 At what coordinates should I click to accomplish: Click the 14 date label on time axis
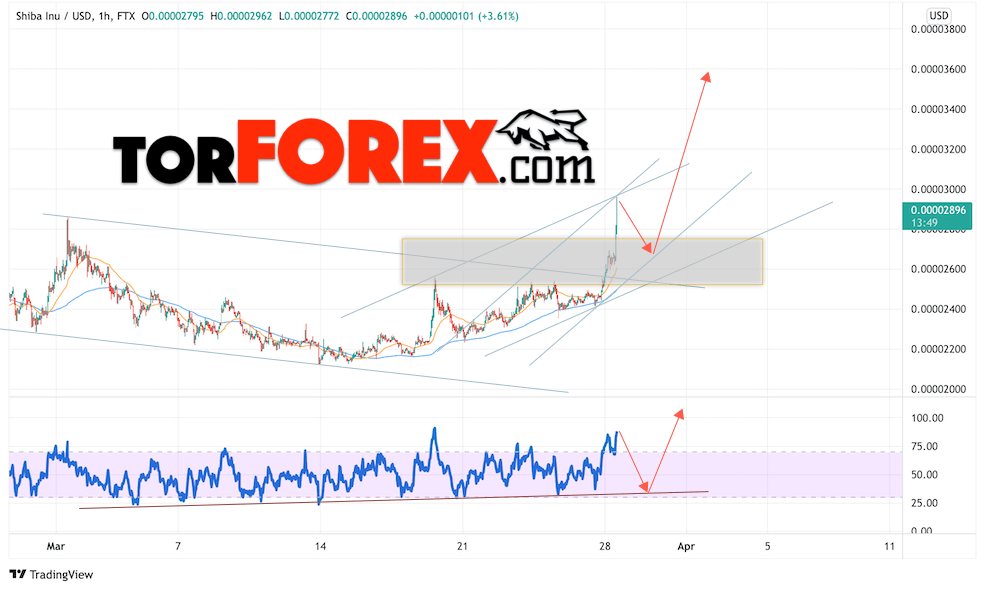320,546
